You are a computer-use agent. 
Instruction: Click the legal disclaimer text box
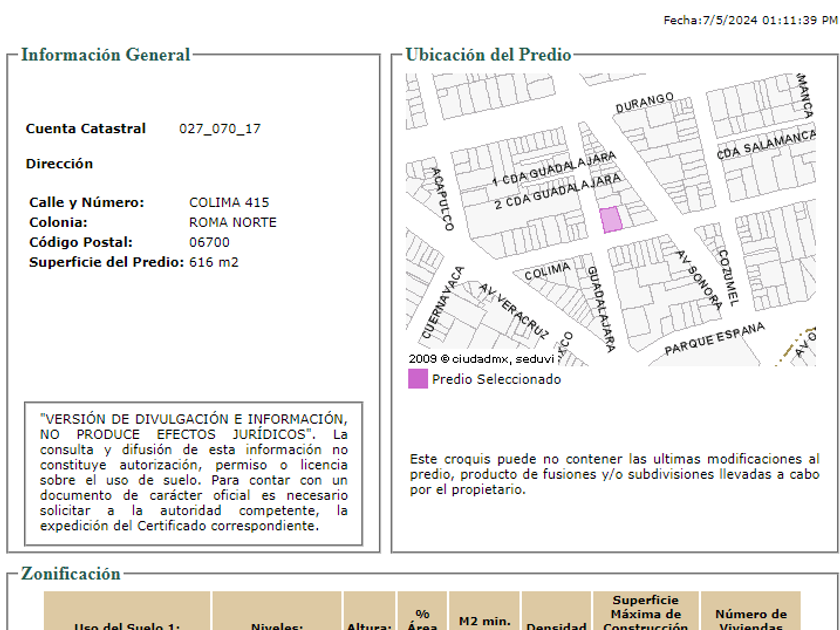click(194, 473)
